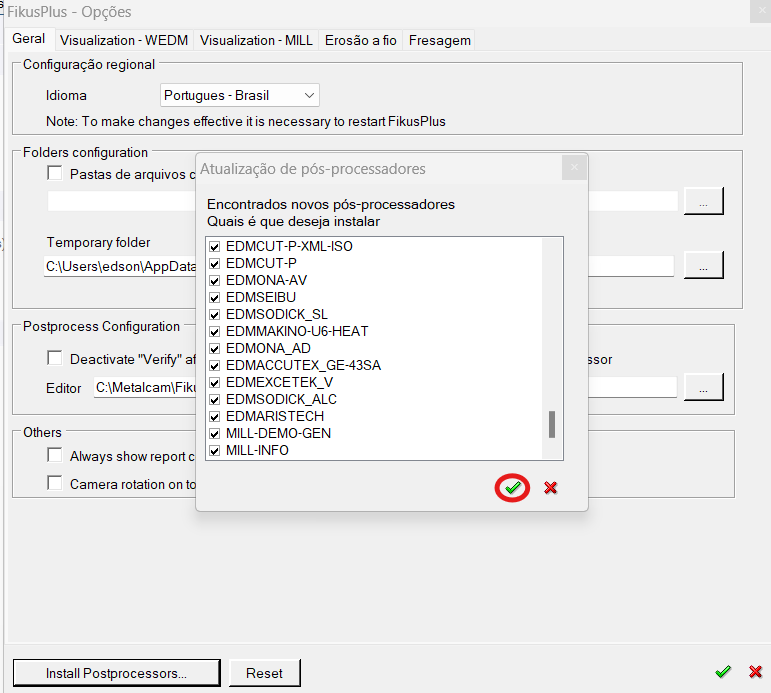Browse for Temporary folder path
Screen dimensions: 771x693
coord(703,266)
